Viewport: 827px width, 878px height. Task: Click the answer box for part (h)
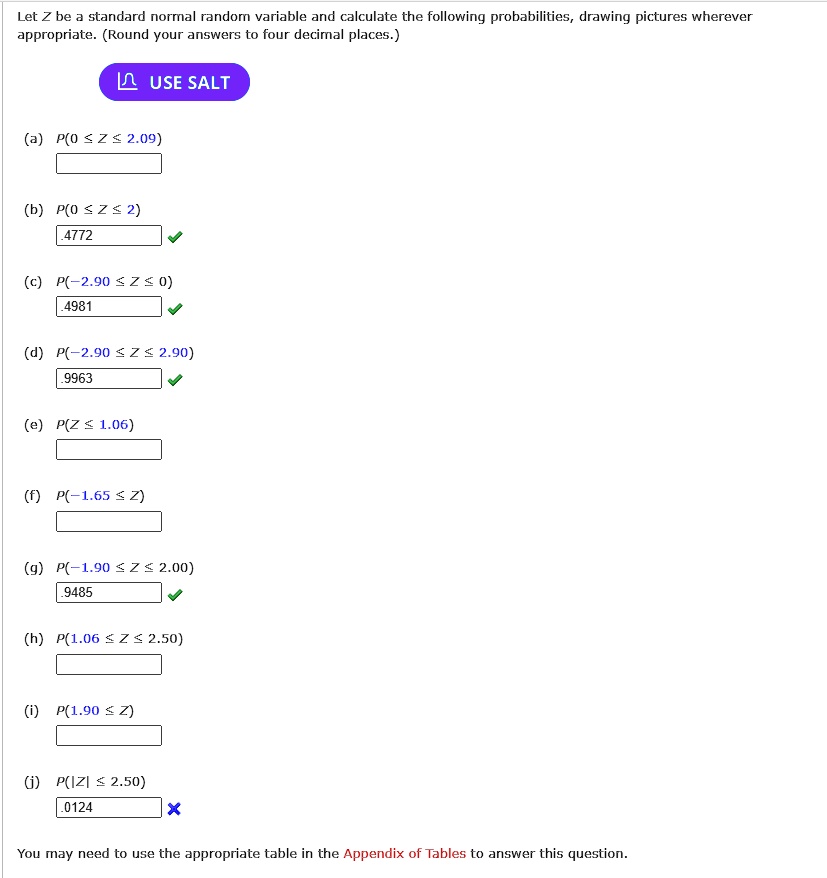tap(109, 664)
